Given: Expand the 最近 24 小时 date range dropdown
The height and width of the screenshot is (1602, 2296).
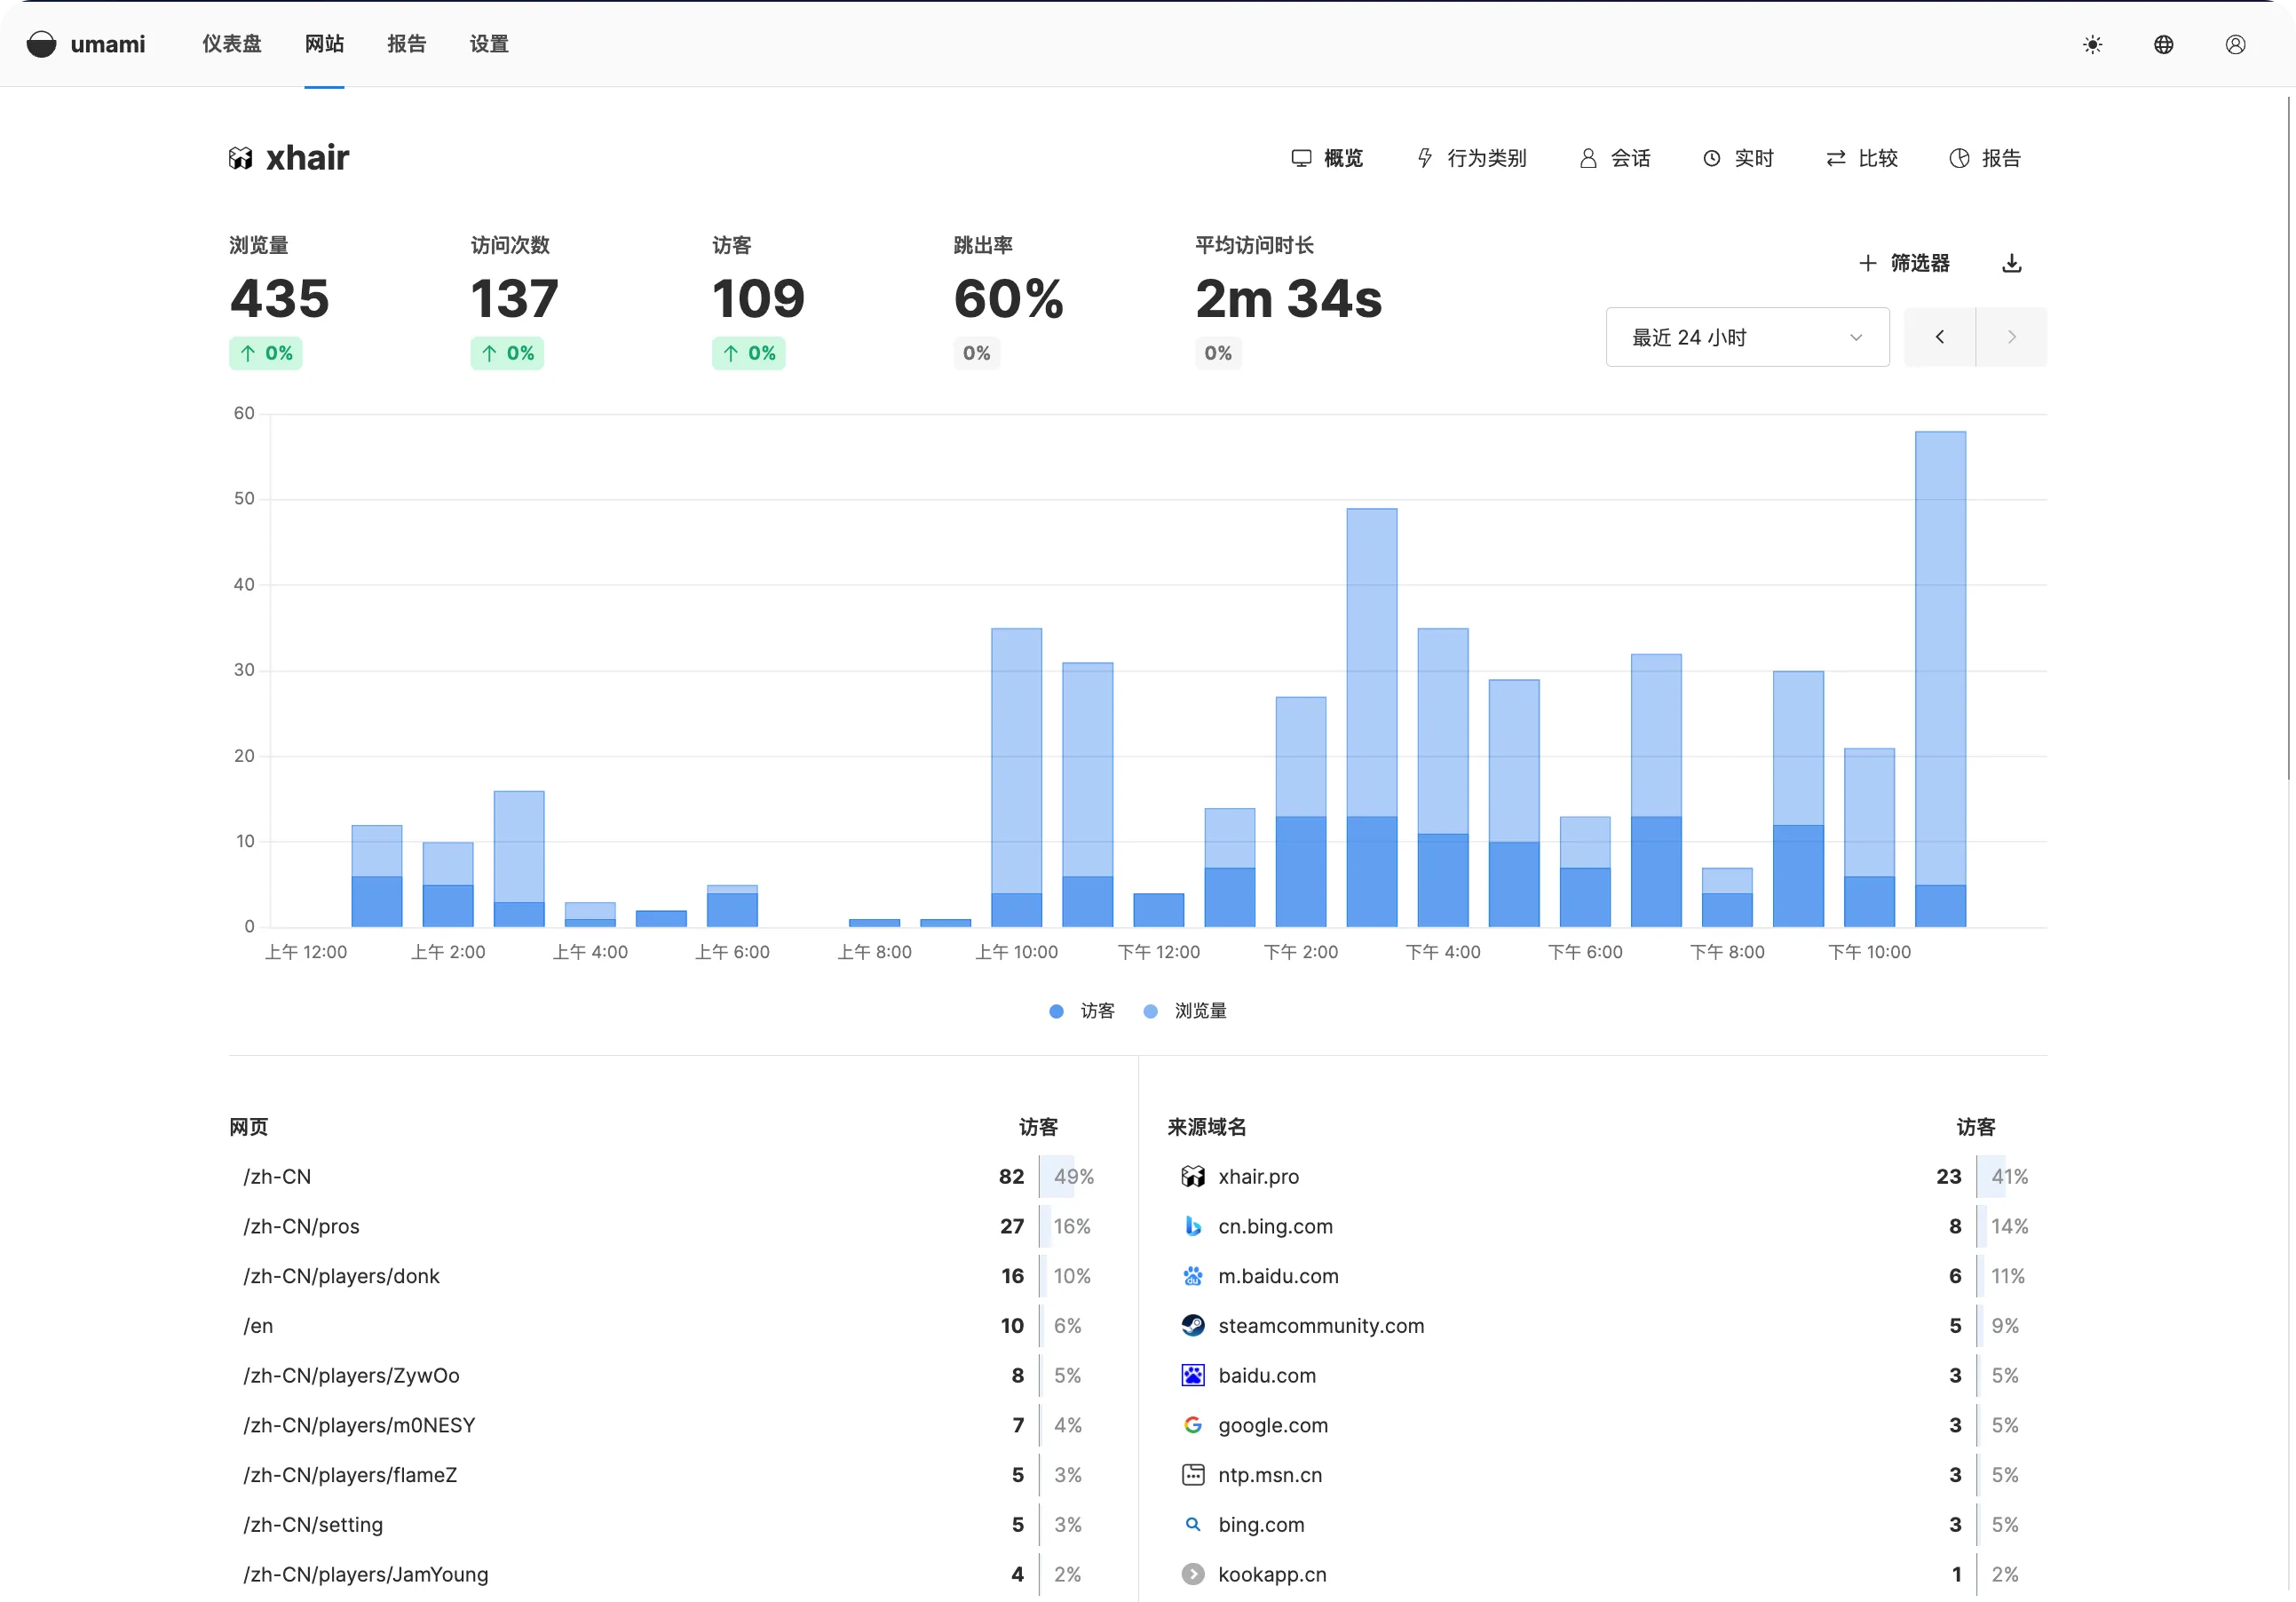Looking at the screenshot, I should [x=1746, y=337].
